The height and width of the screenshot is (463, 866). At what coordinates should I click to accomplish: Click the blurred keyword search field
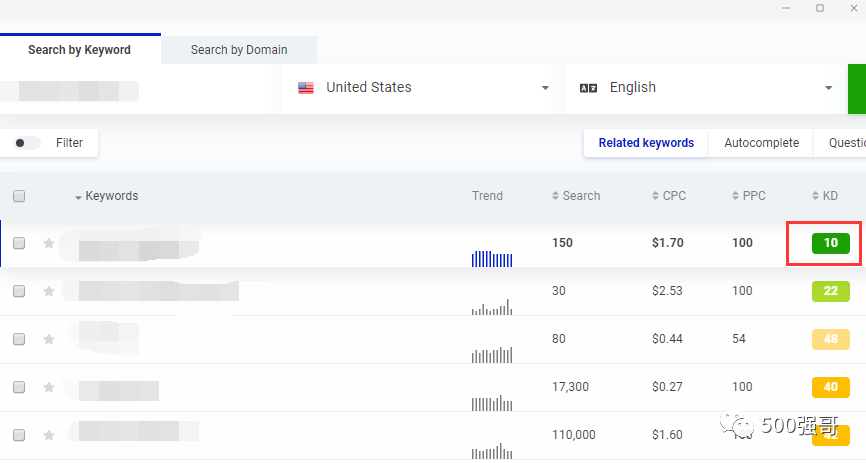pyautogui.click(x=70, y=89)
